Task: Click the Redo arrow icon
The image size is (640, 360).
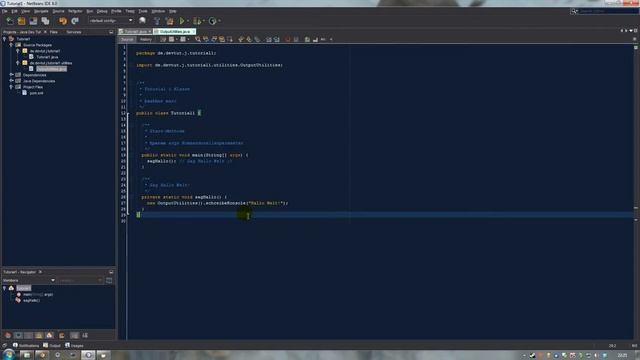Action: click(x=75, y=21)
